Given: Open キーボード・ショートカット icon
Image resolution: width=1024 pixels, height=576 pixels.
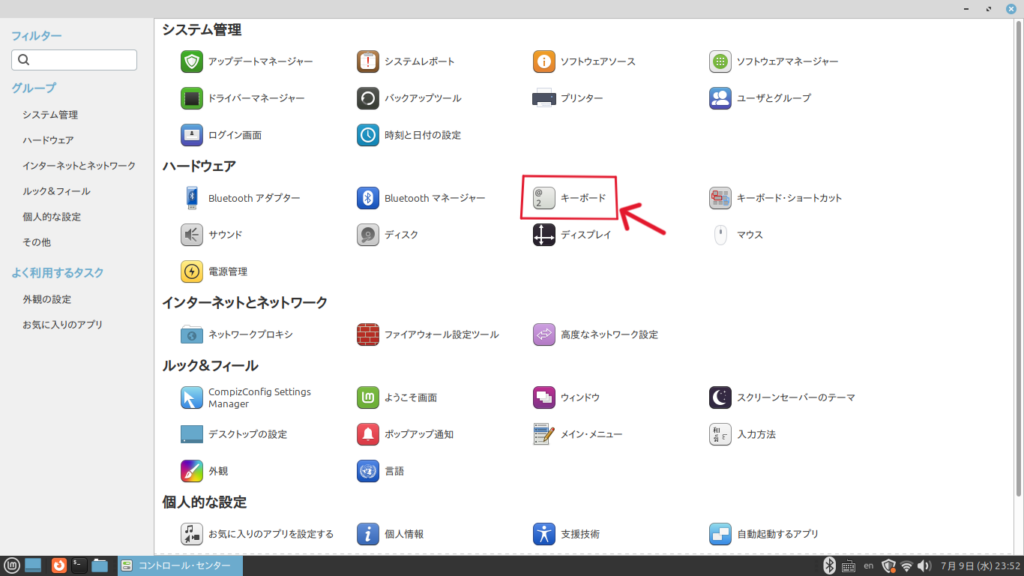Looking at the screenshot, I should point(720,198).
